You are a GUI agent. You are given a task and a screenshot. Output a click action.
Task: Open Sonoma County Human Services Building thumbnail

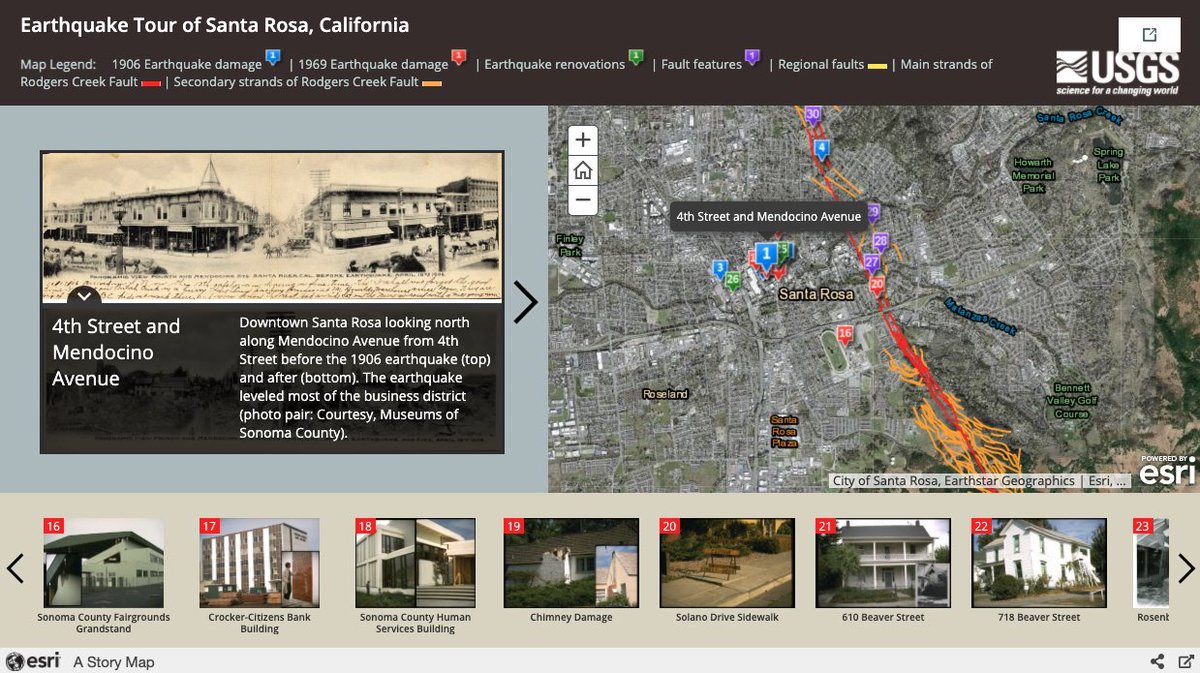[x=416, y=563]
